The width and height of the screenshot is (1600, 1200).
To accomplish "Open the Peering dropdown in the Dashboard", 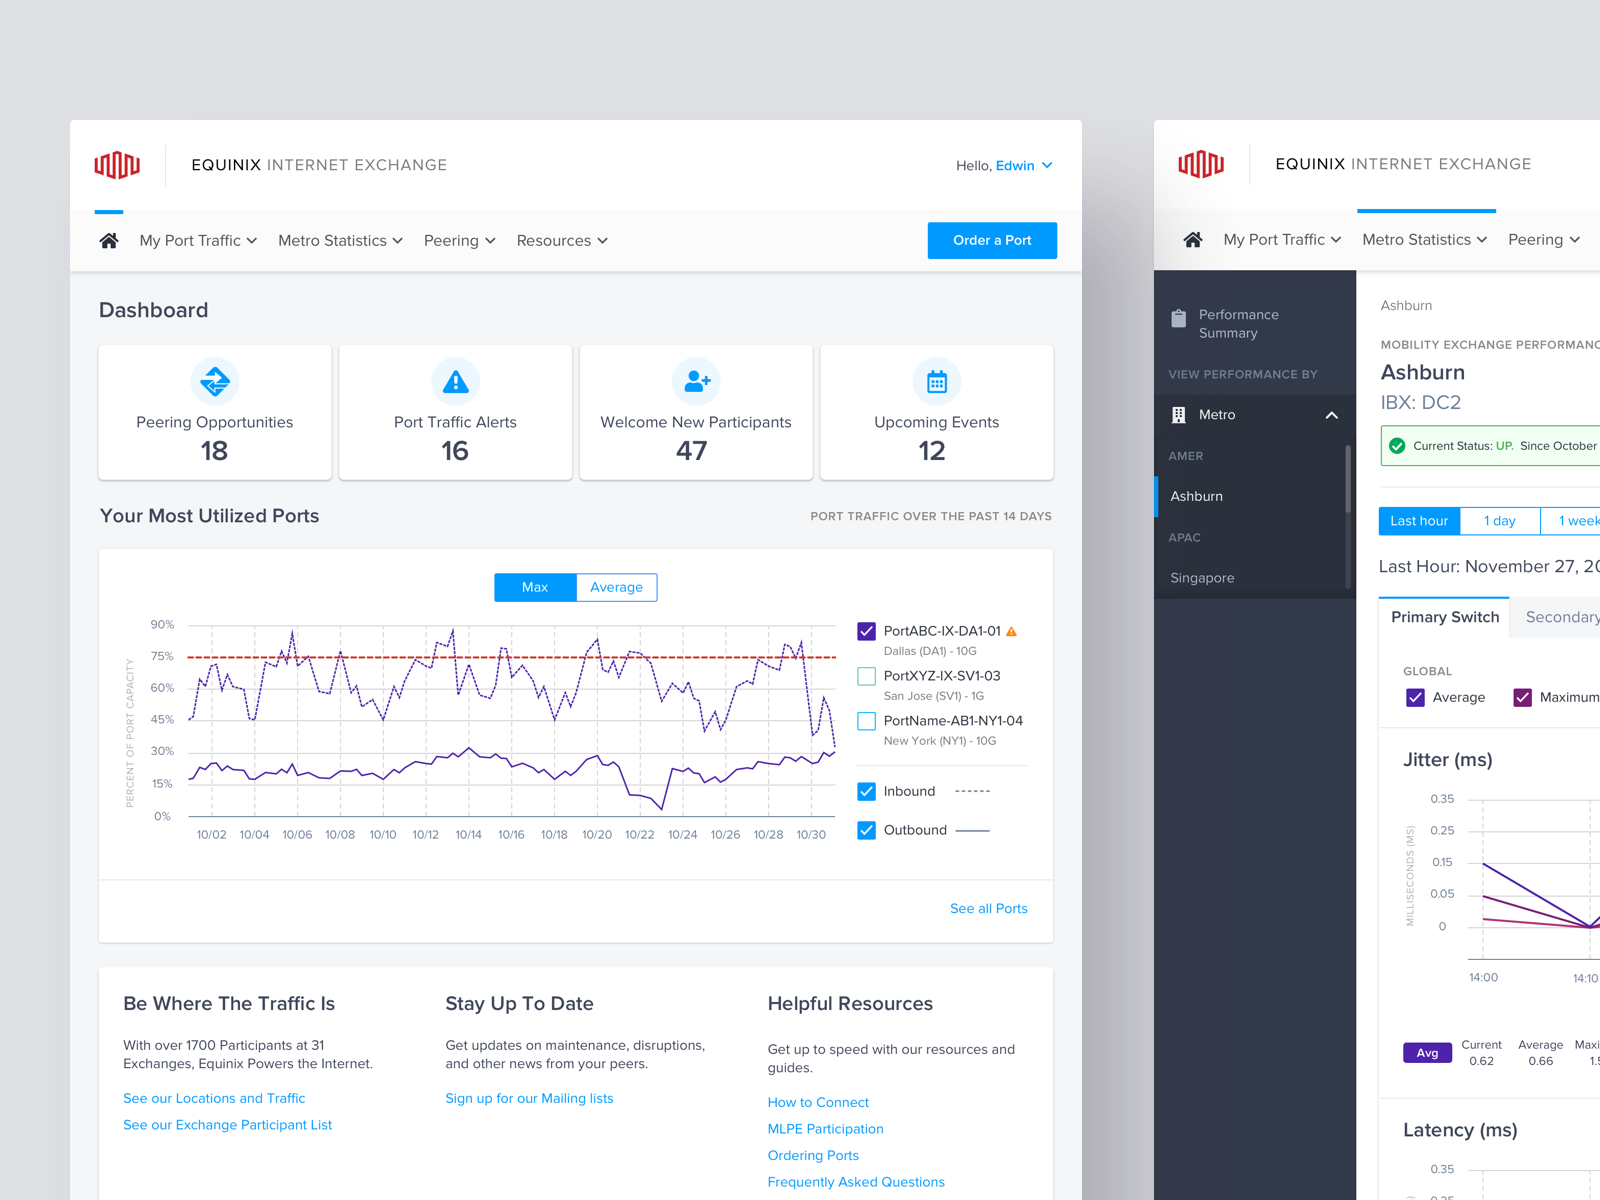I will (459, 240).
